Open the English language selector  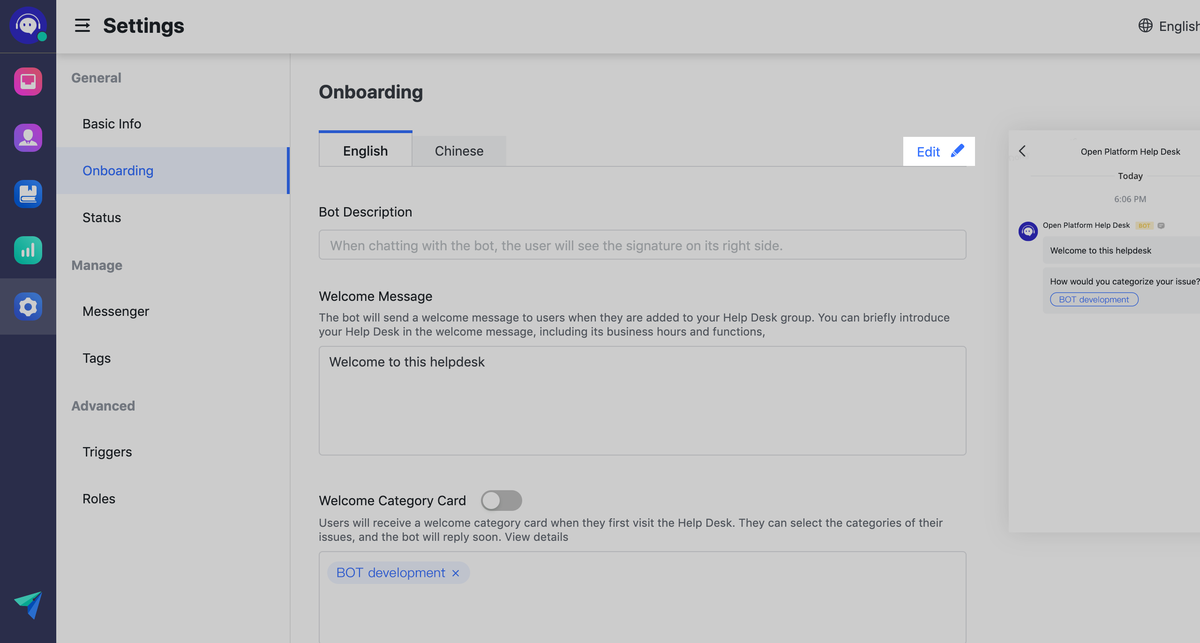point(1168,26)
